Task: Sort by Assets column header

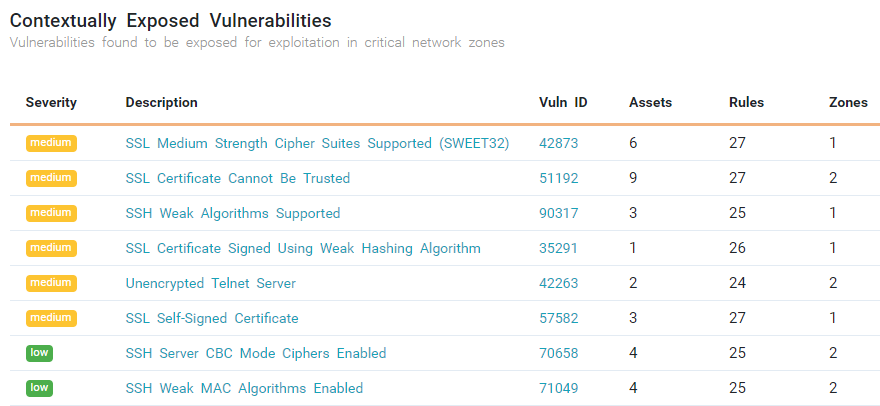Action: (650, 102)
